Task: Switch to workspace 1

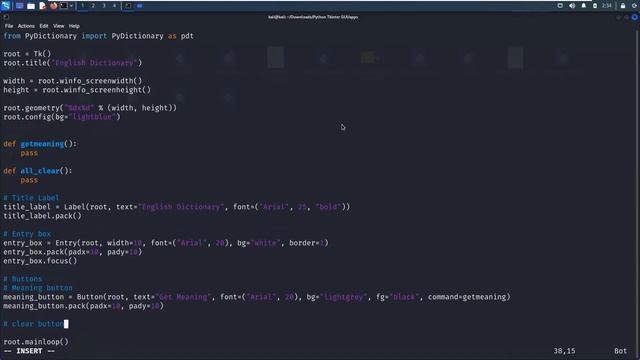Action: (x=82, y=6)
